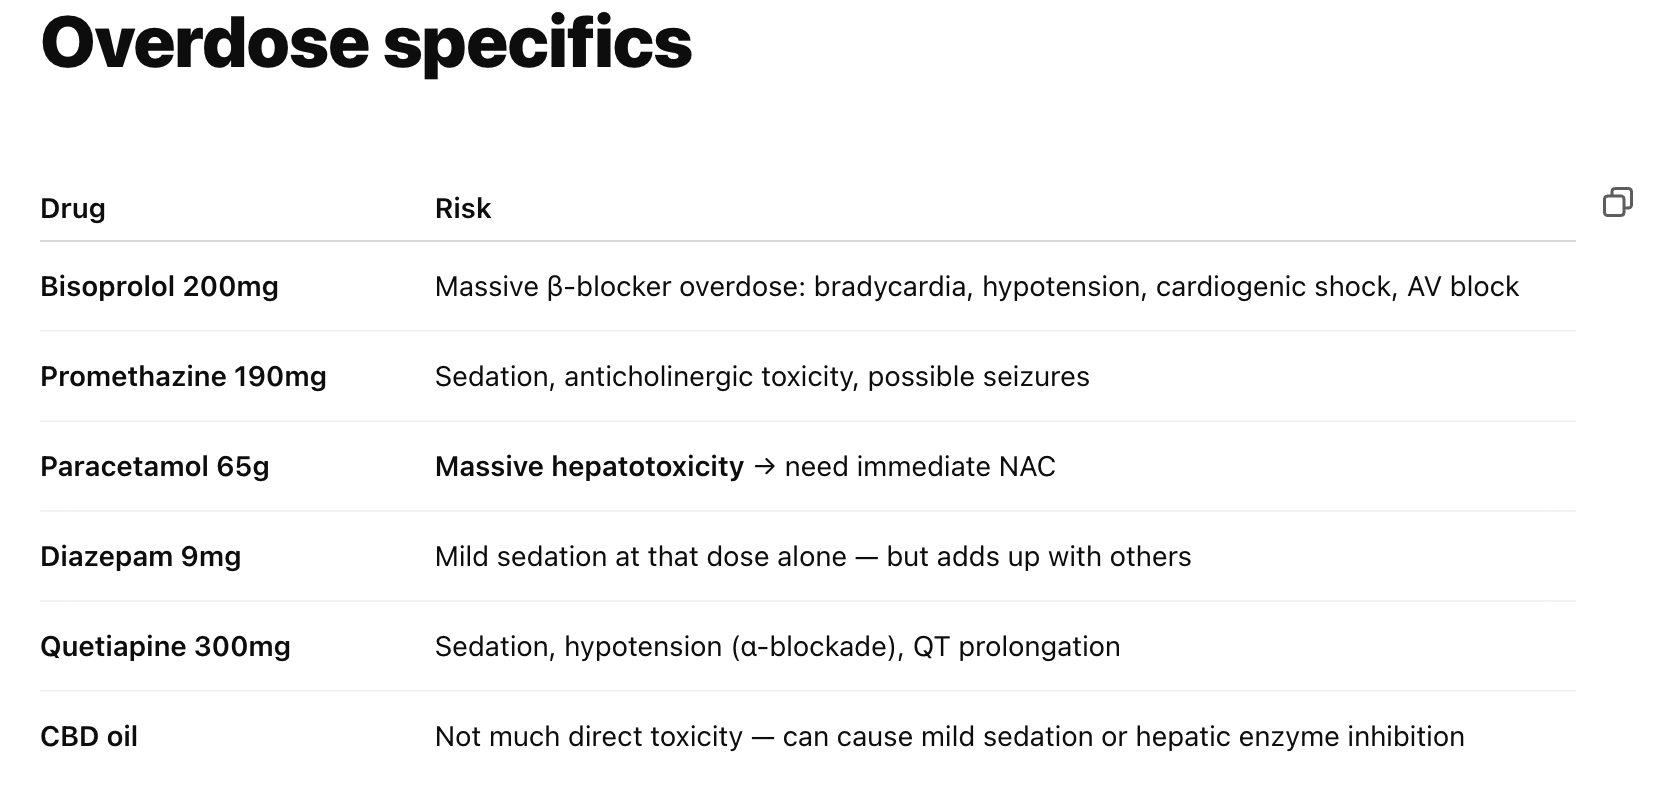Screen dimensions: 1680x794
Task: Click the 'hepatic enzyme inhibition' text
Action: pos(1300,737)
